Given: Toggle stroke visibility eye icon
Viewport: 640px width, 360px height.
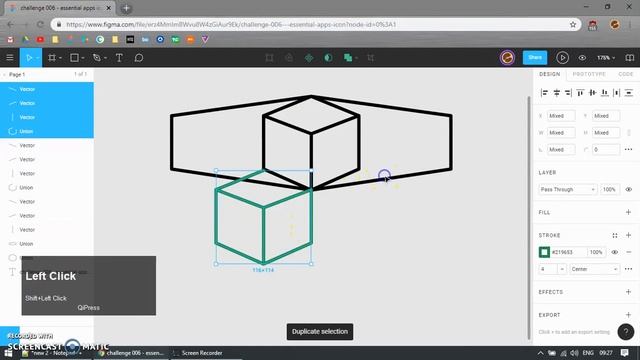Looking at the screenshot, I should 615,252.
